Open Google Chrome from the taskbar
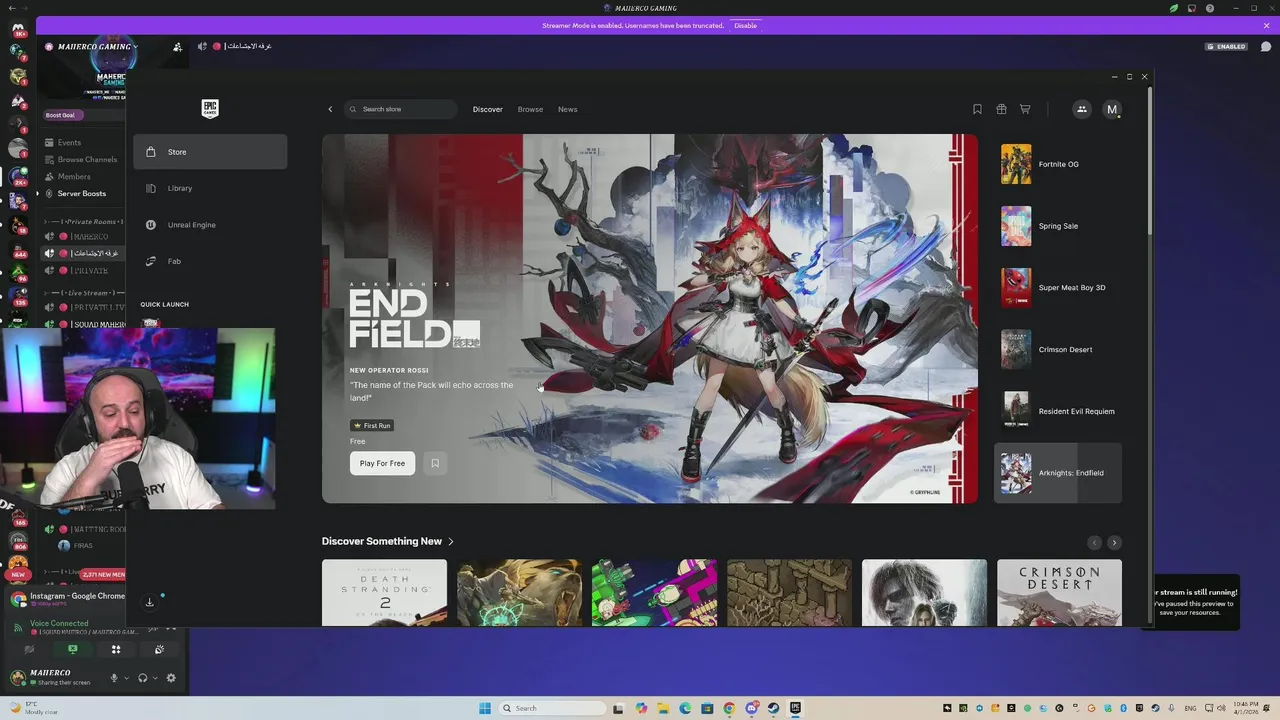This screenshot has width=1280, height=720. coord(729,708)
